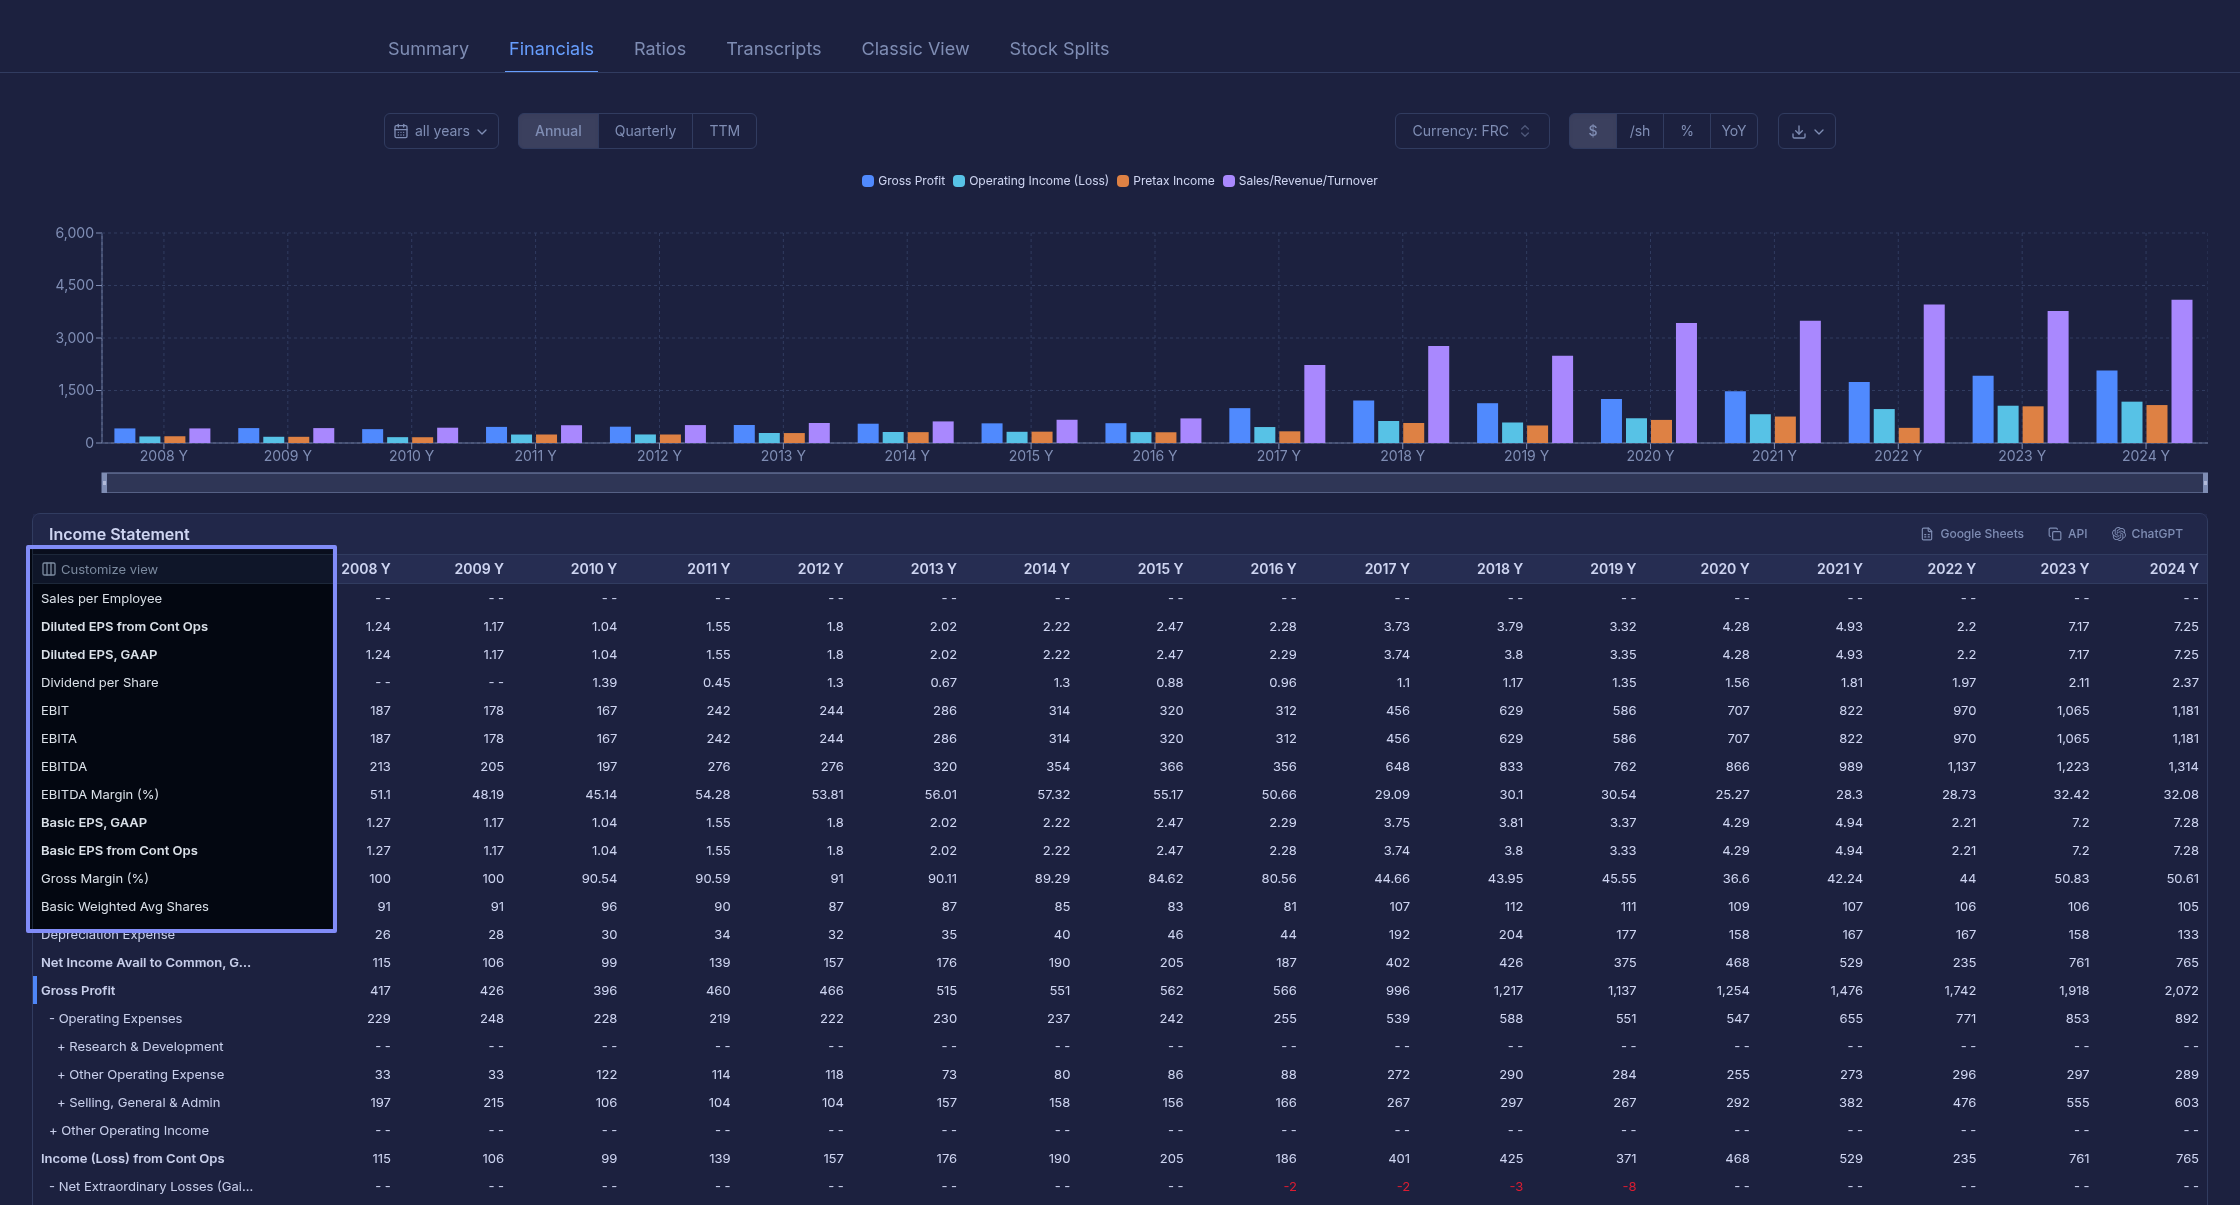Select the YoY display button
2240x1205 pixels.
[x=1733, y=131]
